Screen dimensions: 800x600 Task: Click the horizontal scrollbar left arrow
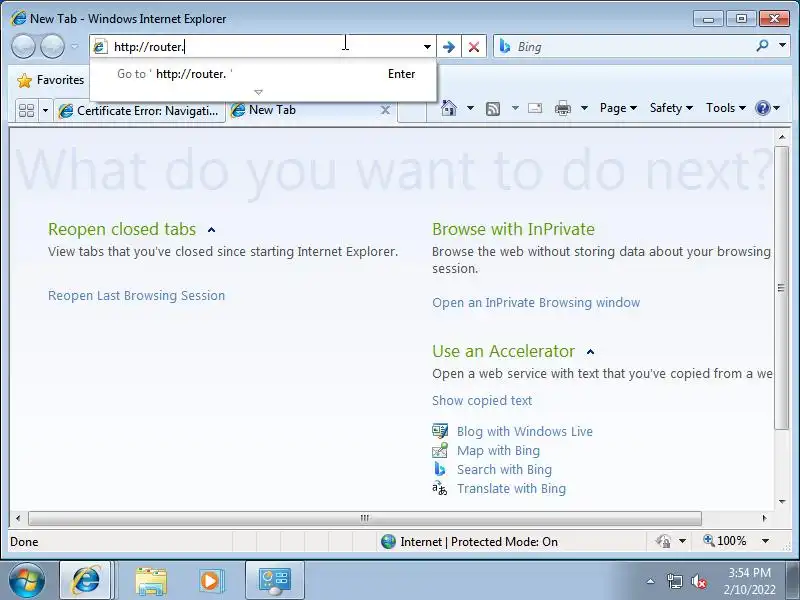click(x=18, y=518)
